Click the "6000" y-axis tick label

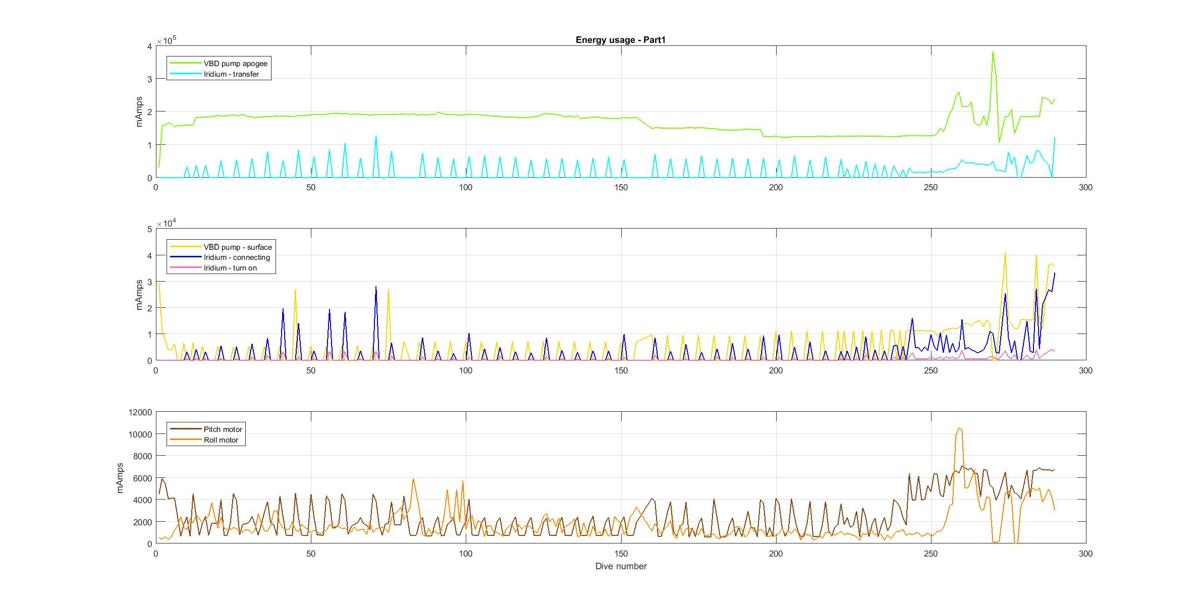coord(140,478)
